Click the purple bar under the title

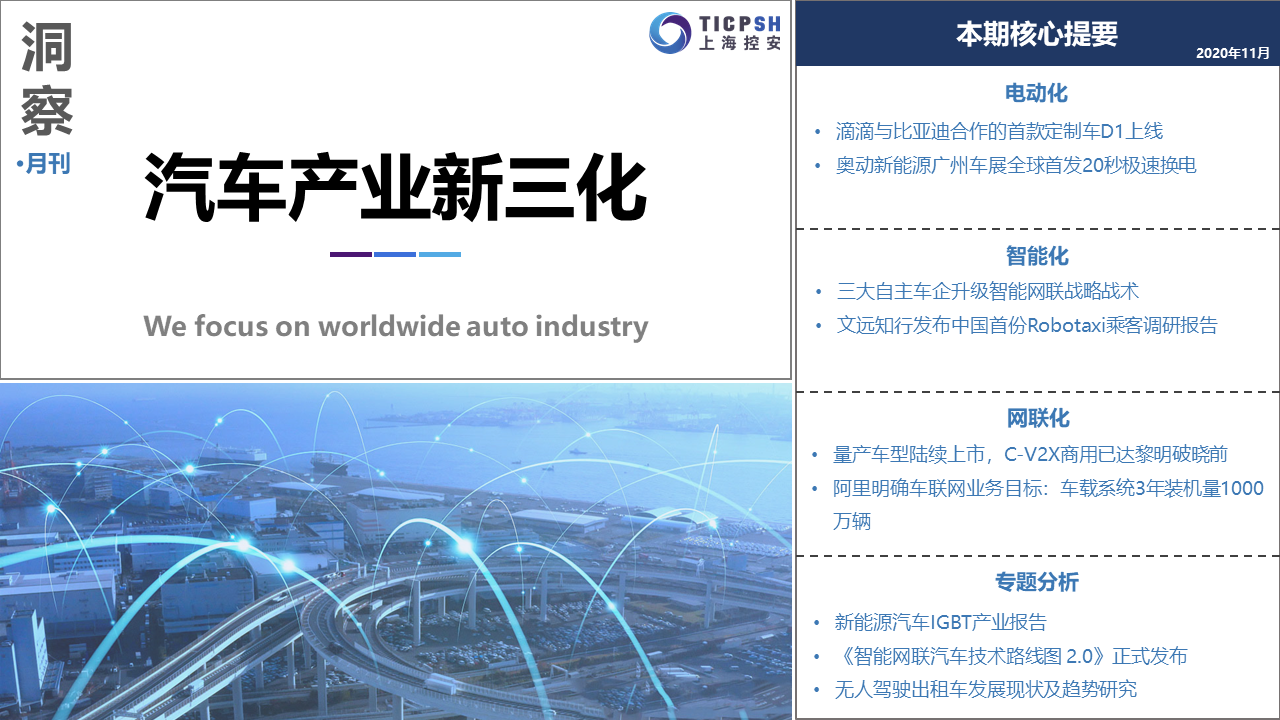[350, 254]
